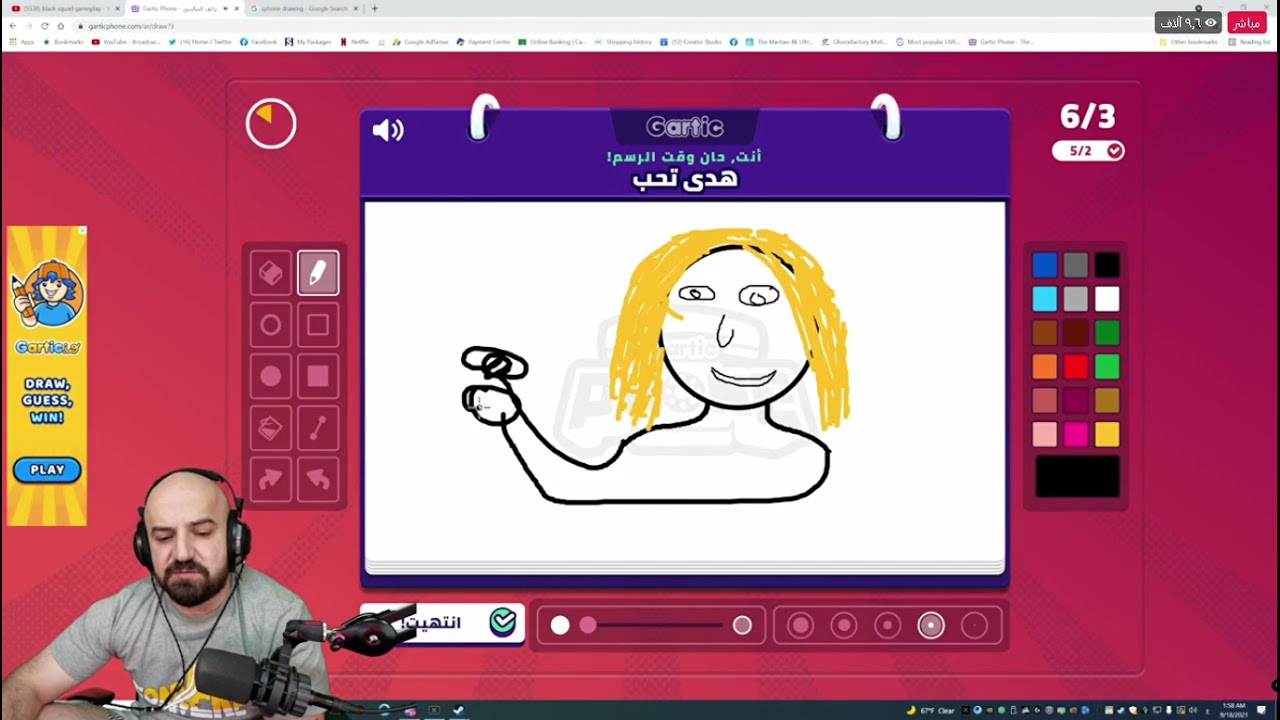Open the Apps bookmarks shortcut

coord(22,42)
